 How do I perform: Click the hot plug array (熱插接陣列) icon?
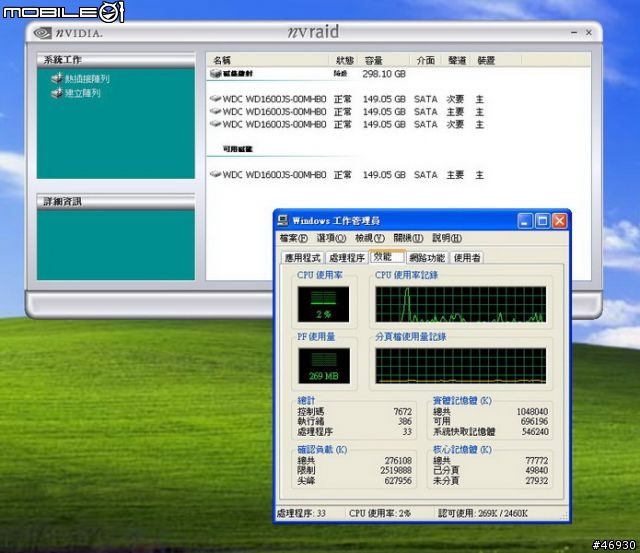pos(57,78)
